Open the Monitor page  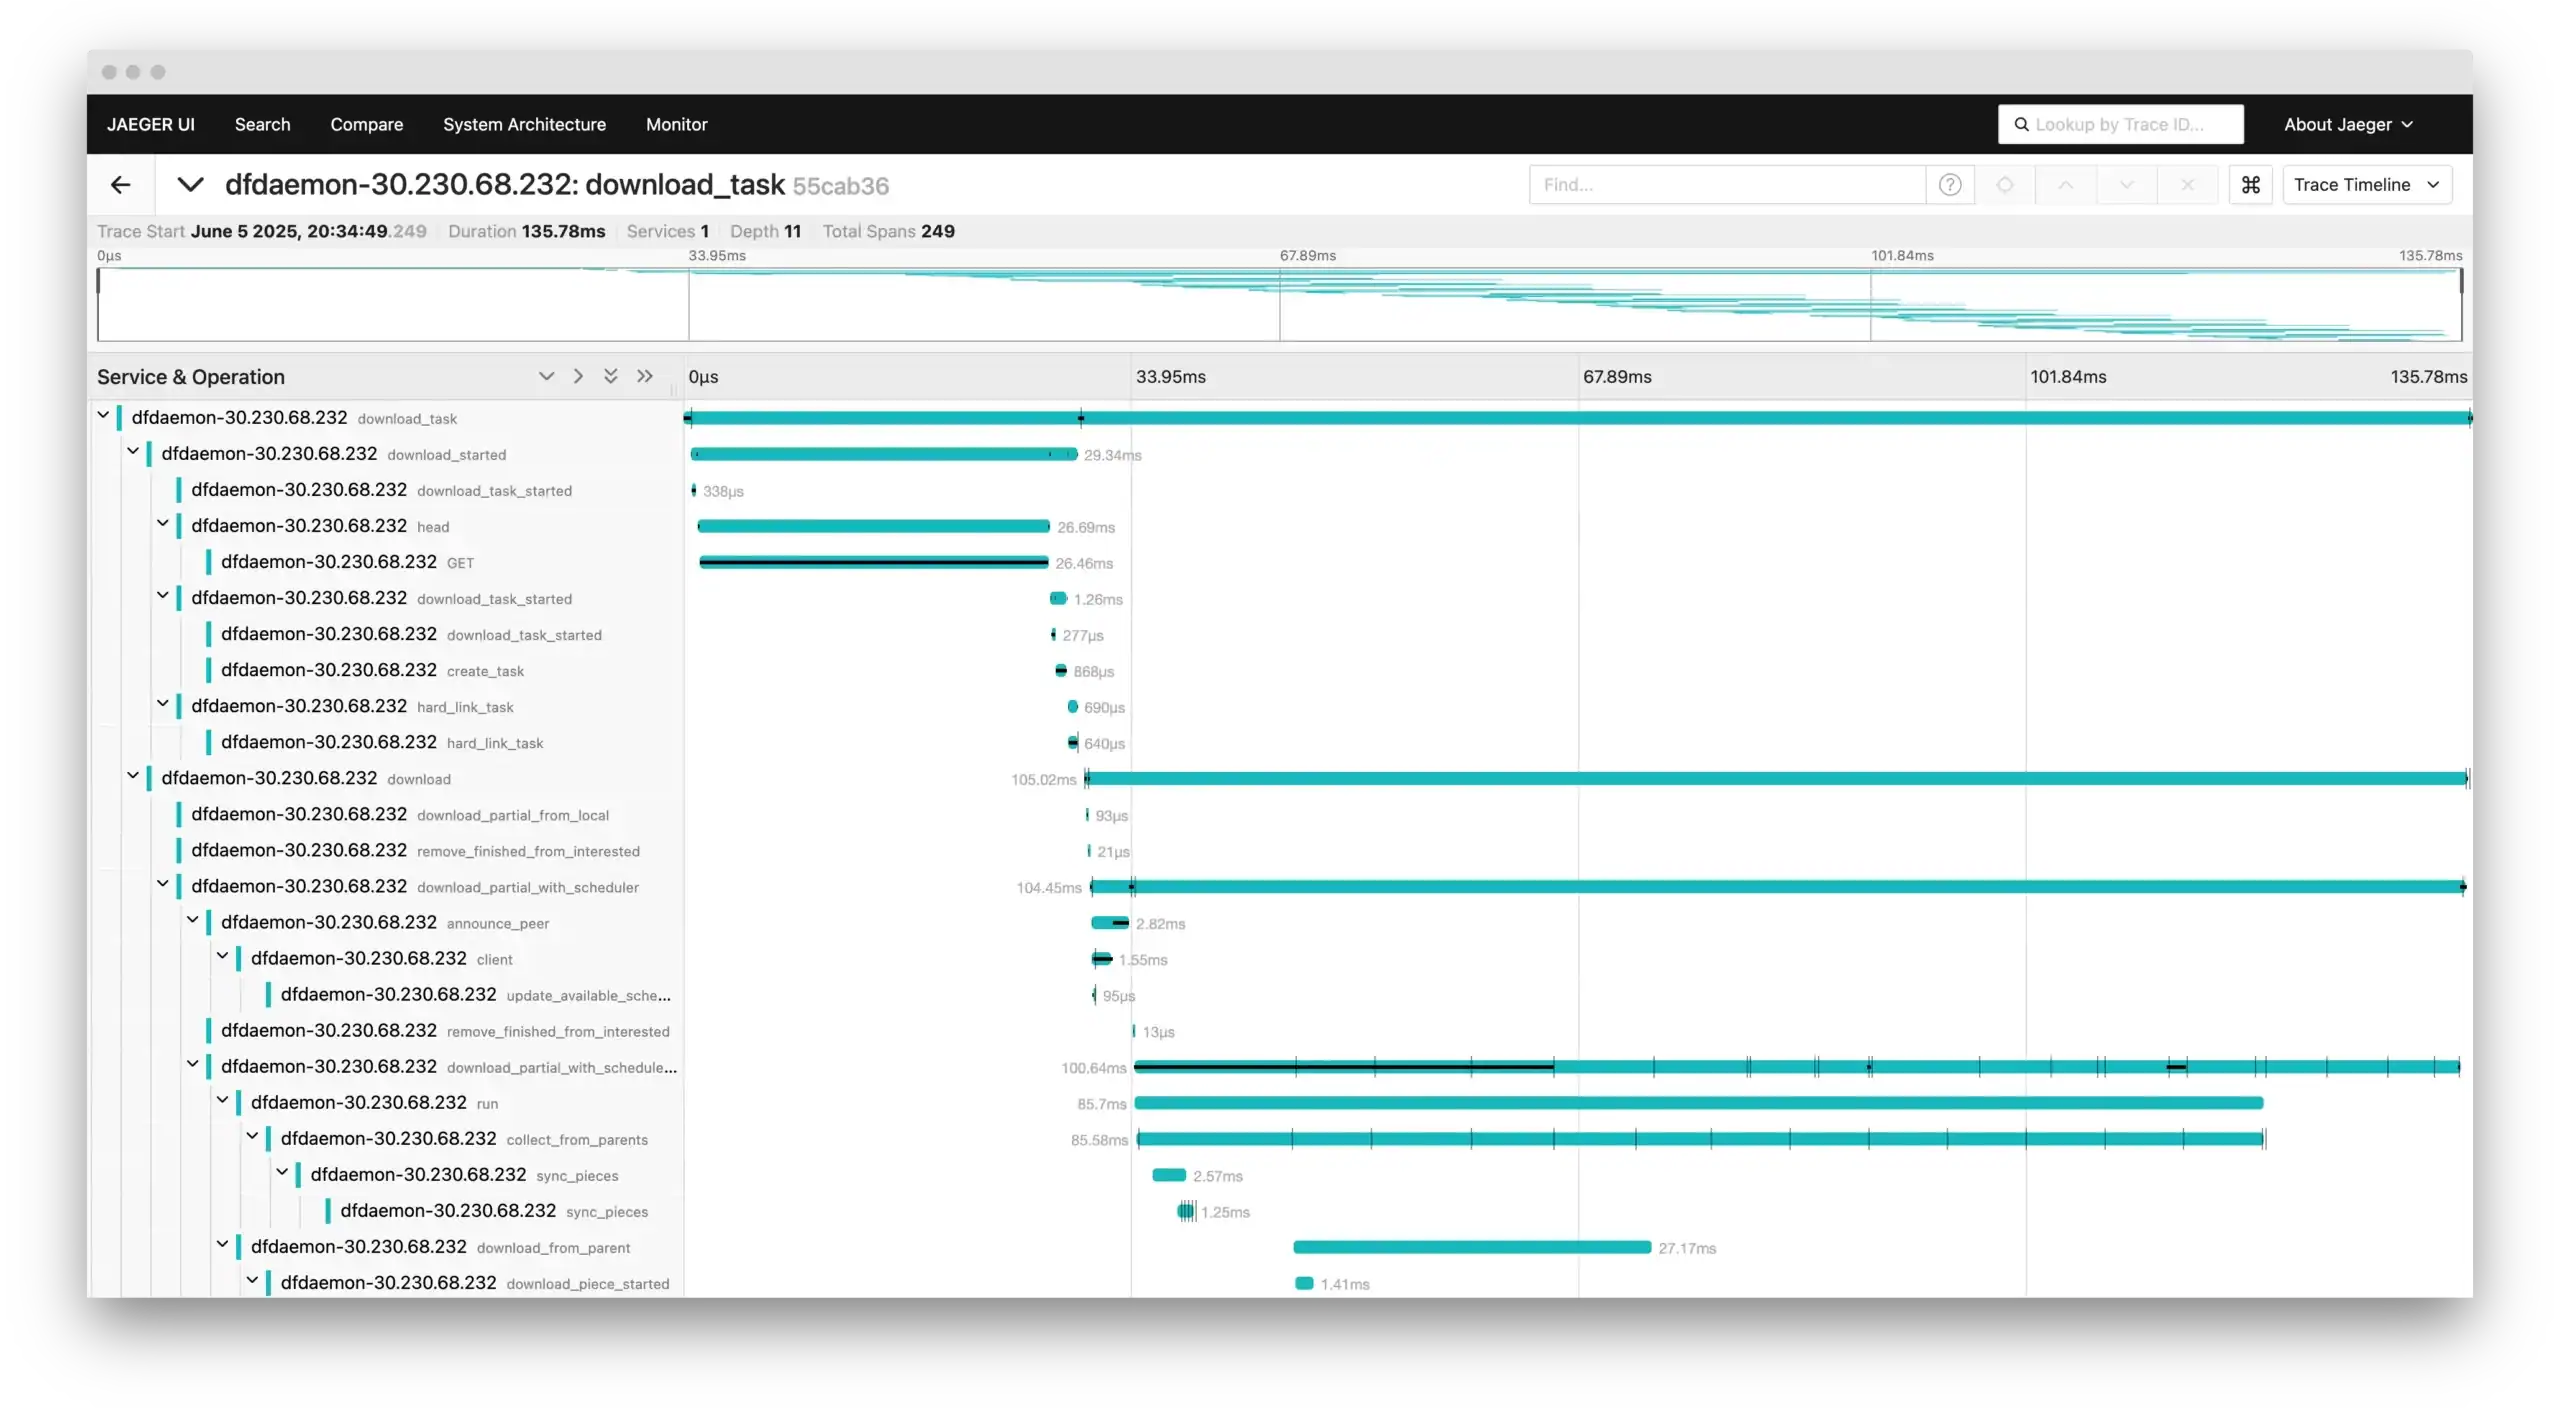[676, 124]
